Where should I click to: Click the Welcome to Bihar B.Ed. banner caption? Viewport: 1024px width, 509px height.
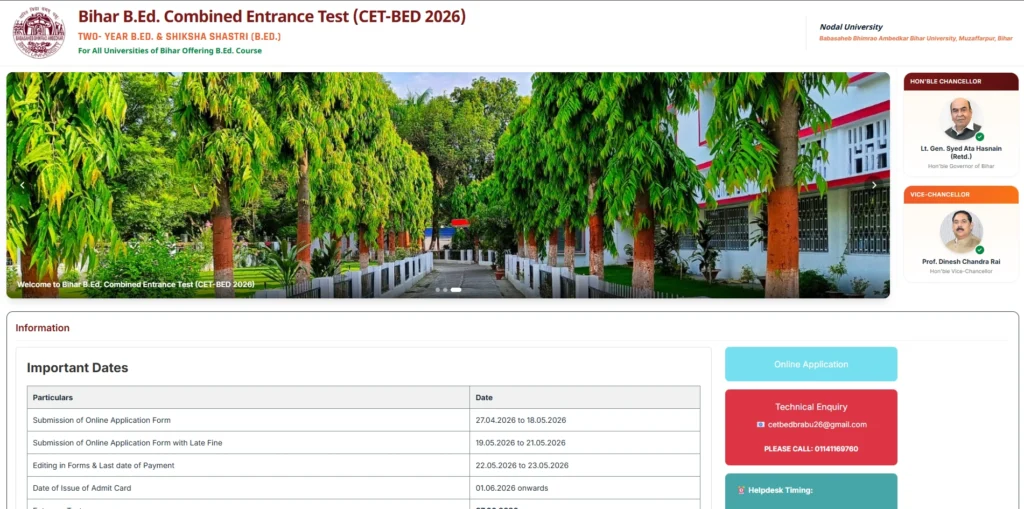136,285
